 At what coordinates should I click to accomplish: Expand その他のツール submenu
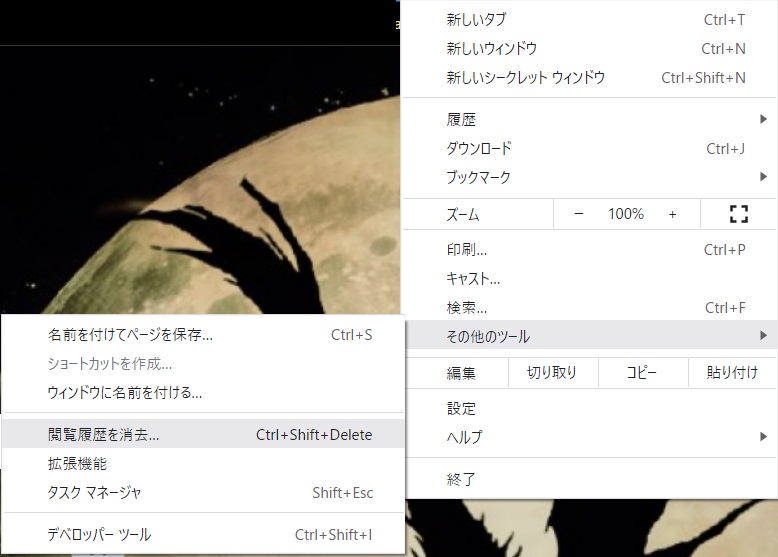[x=590, y=336]
